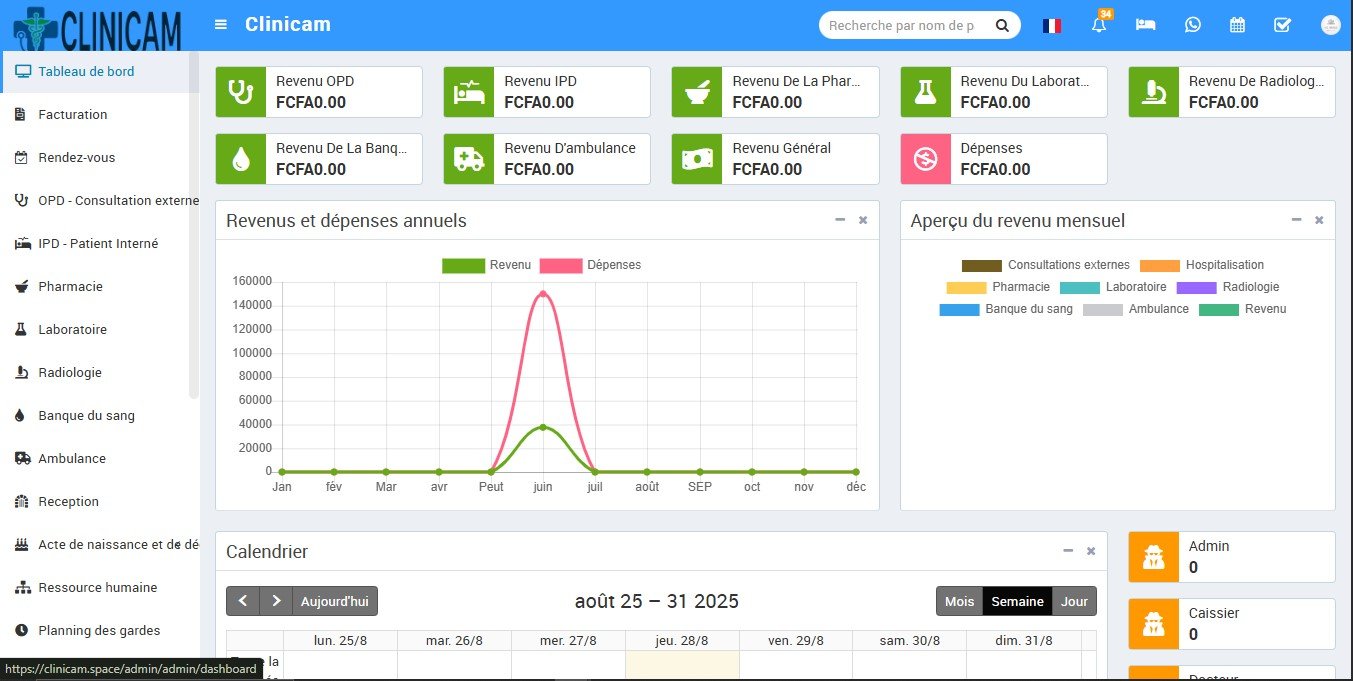Open Pharmacie in the sidebar
This screenshot has height=681, width=1353.
(x=72, y=287)
